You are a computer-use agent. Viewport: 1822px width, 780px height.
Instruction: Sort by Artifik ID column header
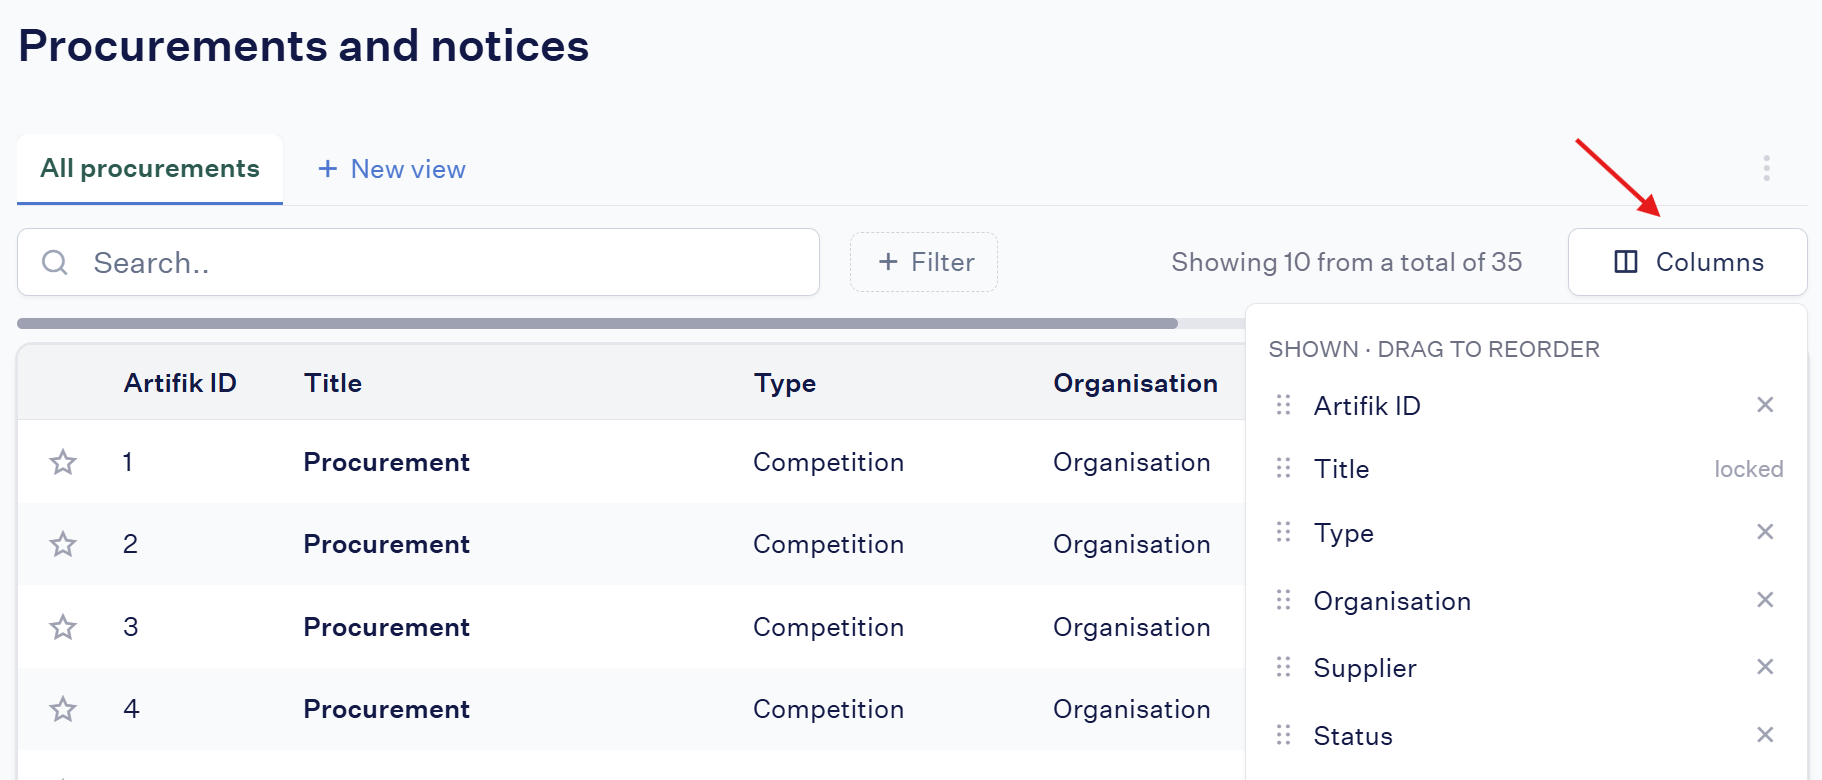180,383
